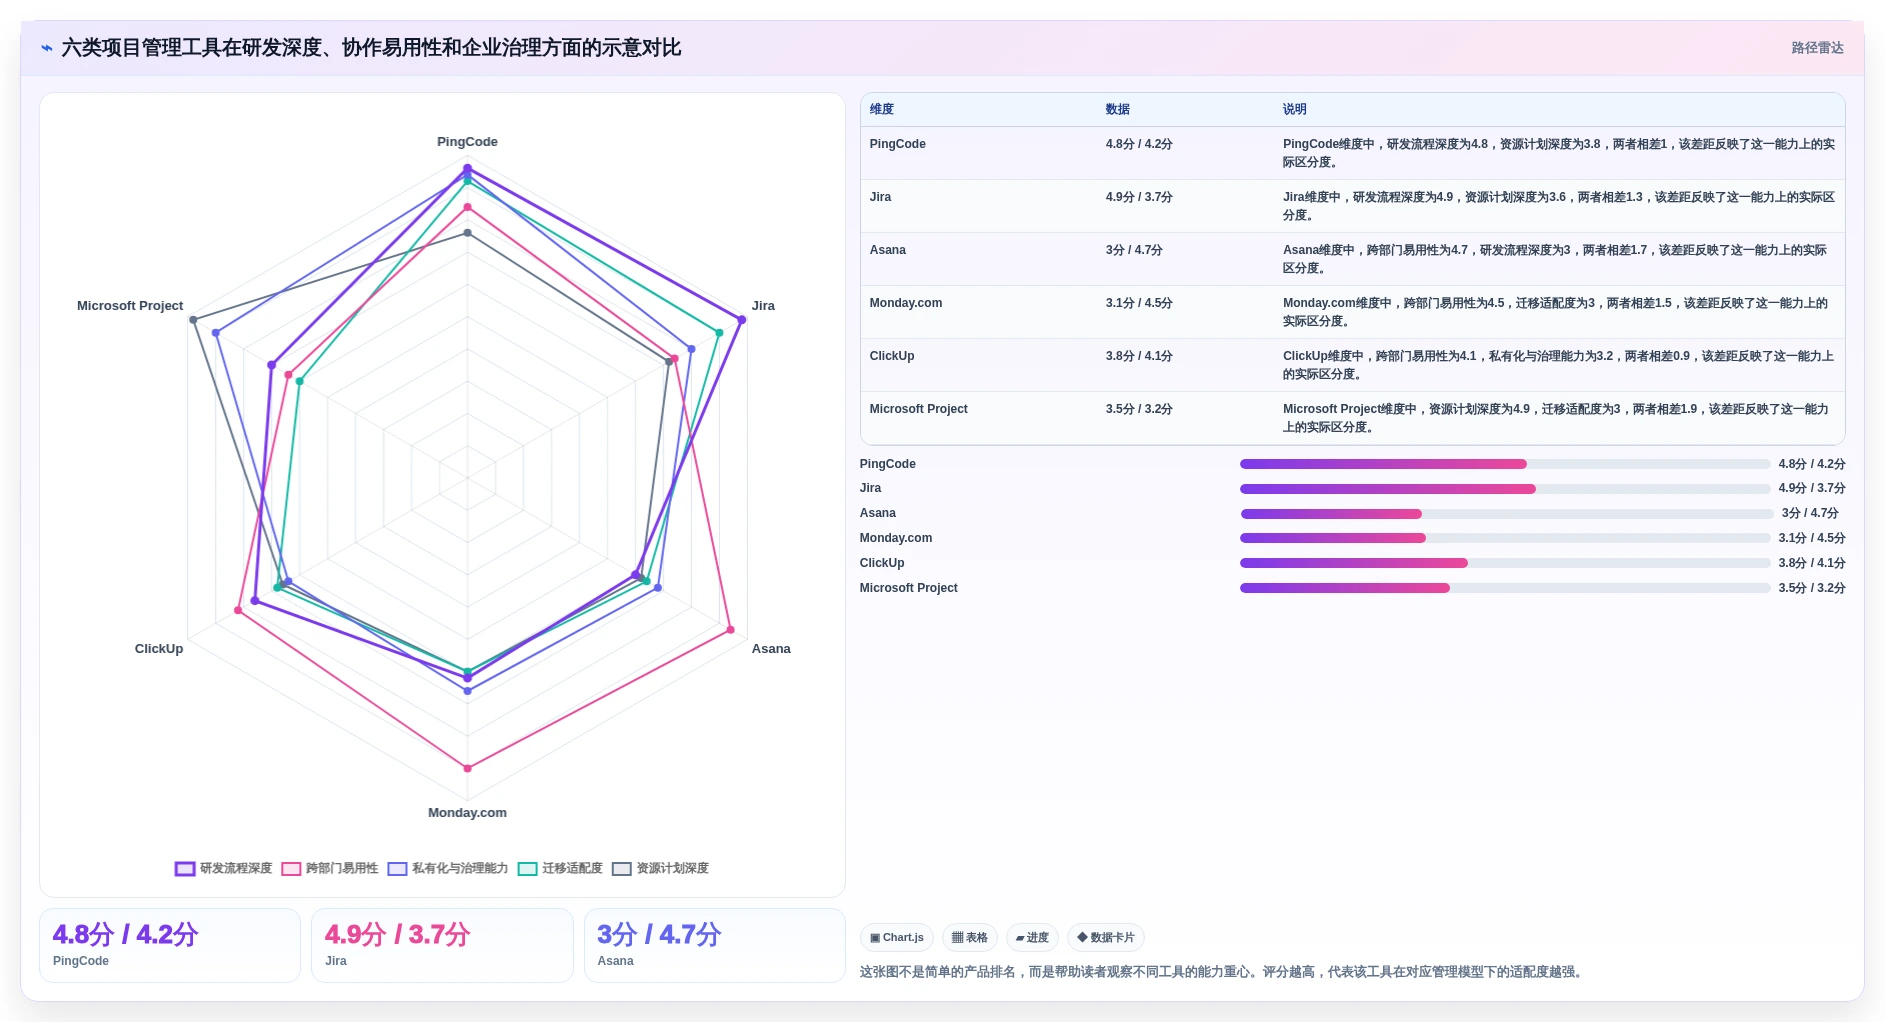The height and width of the screenshot is (1022, 1885).
Task: Click the PingCode progress bar
Action: pyautogui.click(x=1505, y=464)
